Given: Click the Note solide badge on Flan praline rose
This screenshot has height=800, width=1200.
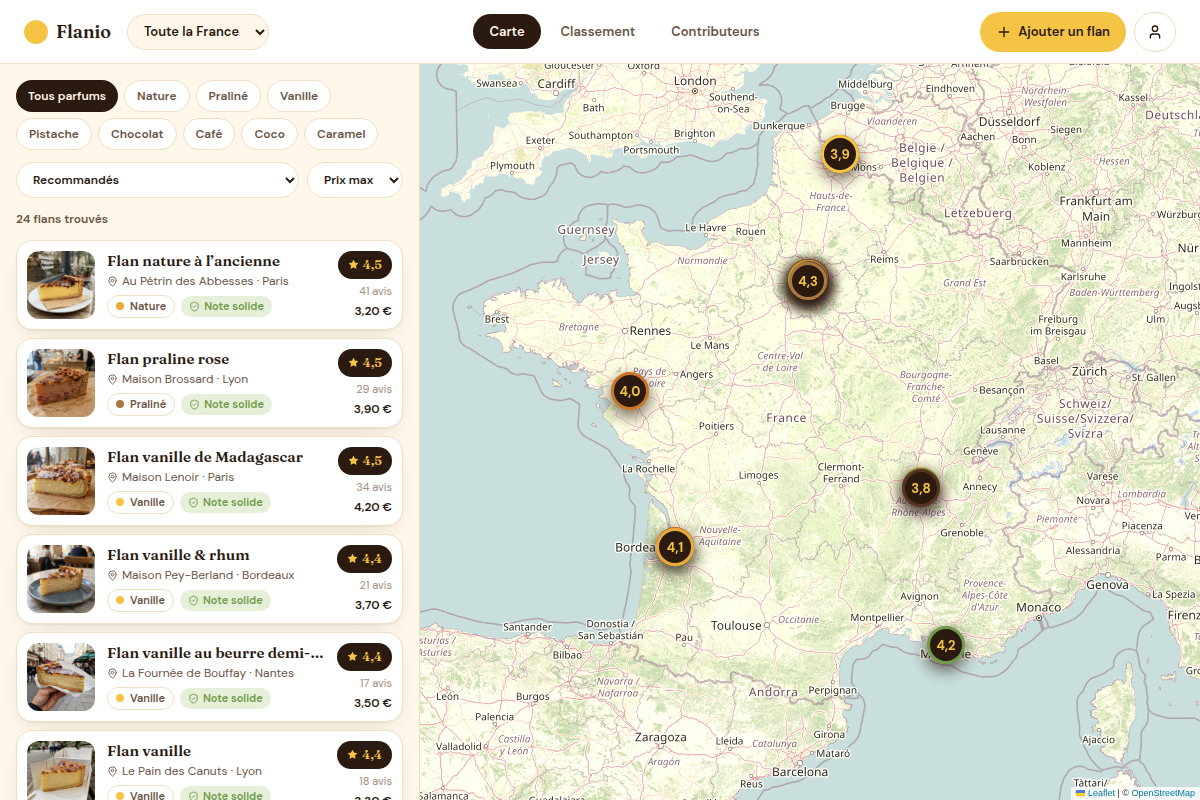Looking at the screenshot, I should tap(226, 405).
